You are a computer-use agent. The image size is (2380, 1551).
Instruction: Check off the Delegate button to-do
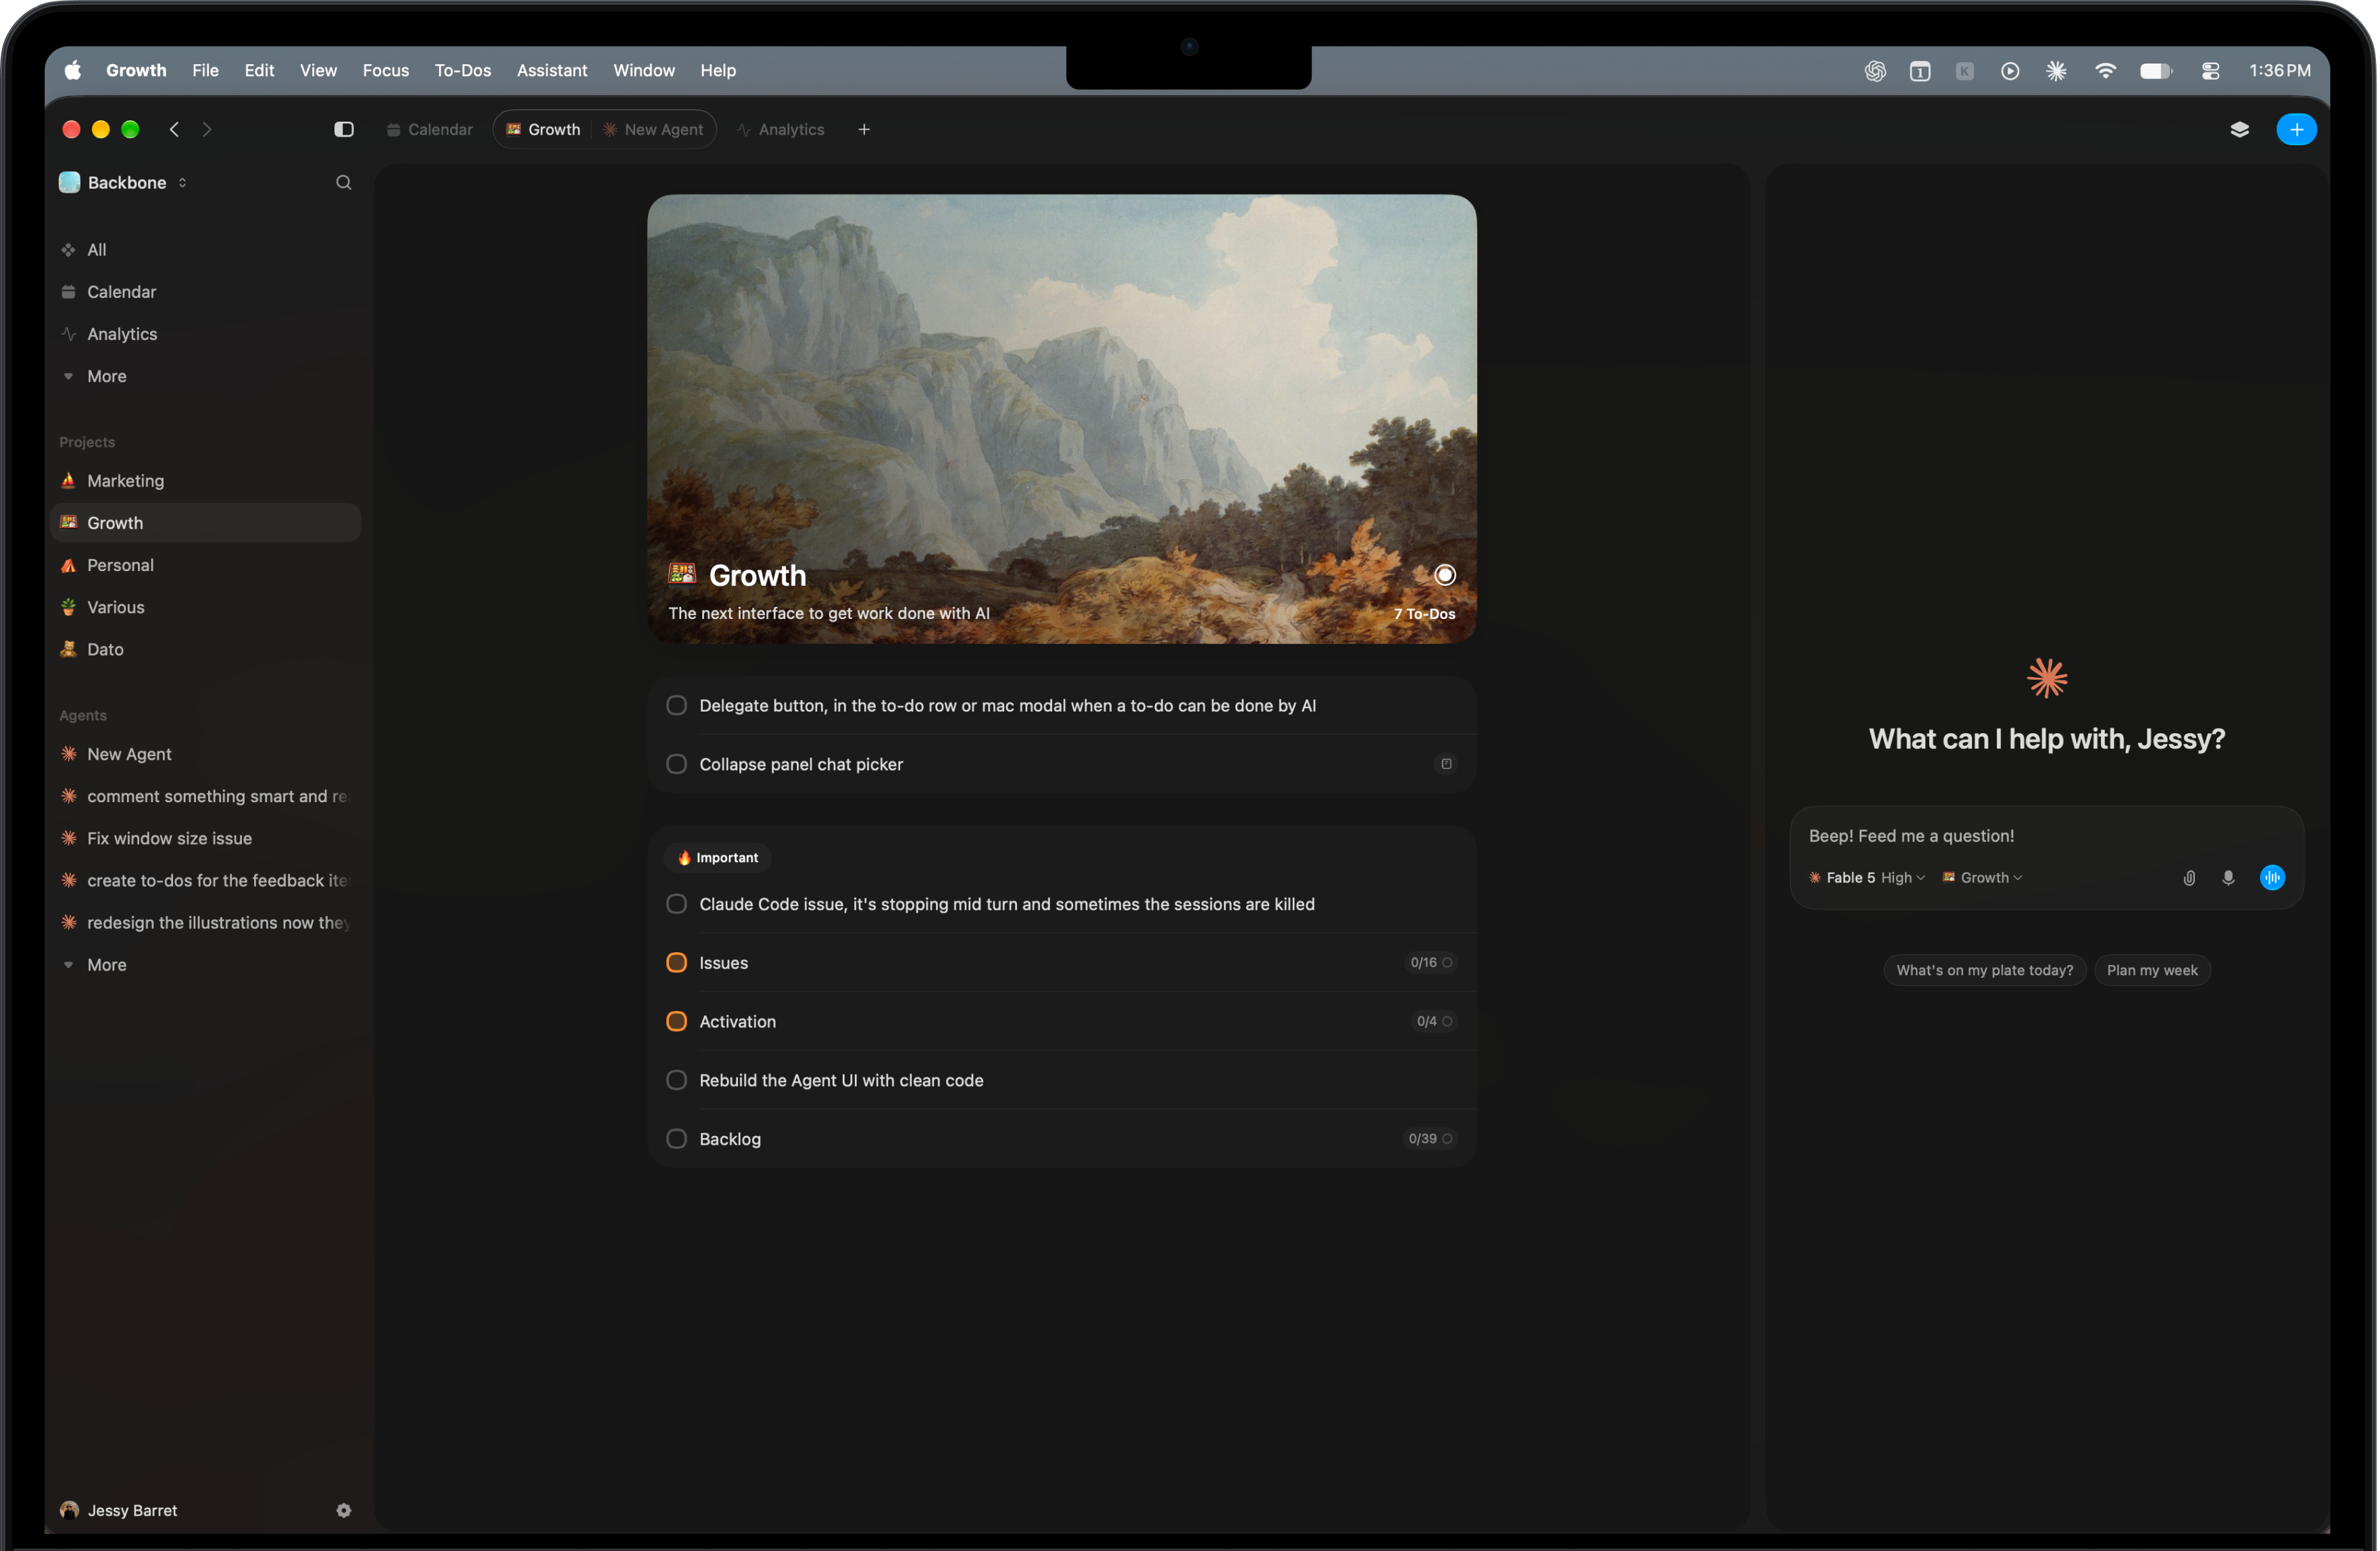pos(677,705)
